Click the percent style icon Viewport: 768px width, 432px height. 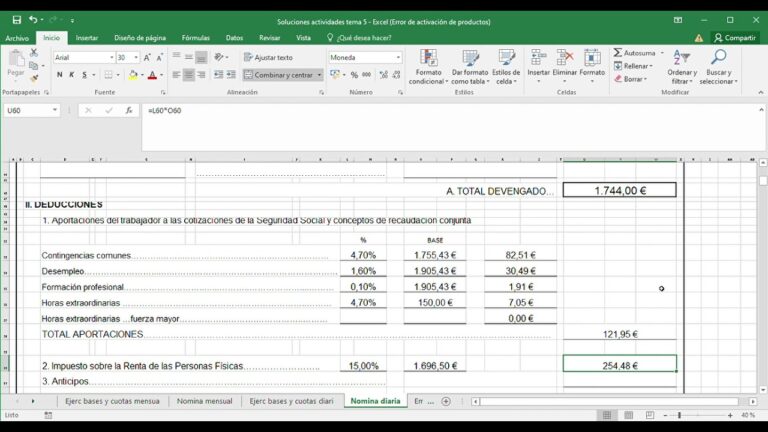click(x=354, y=75)
